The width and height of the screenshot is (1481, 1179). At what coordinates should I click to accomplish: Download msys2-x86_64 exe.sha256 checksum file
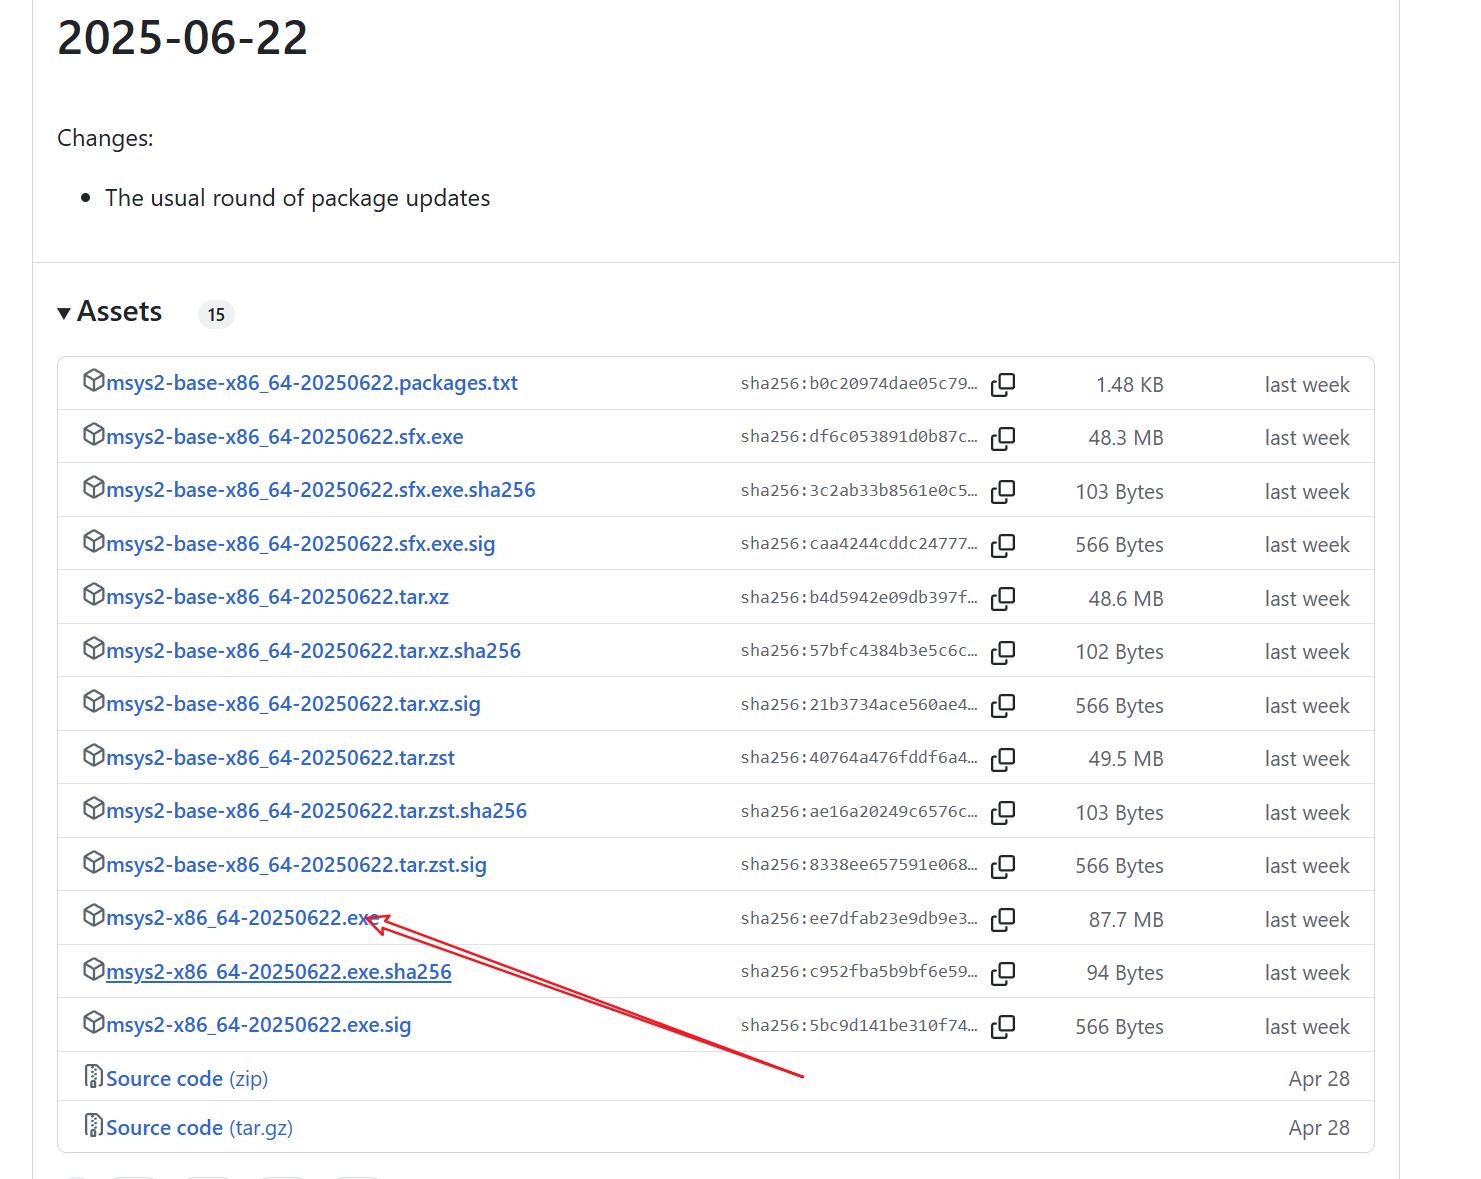point(278,972)
